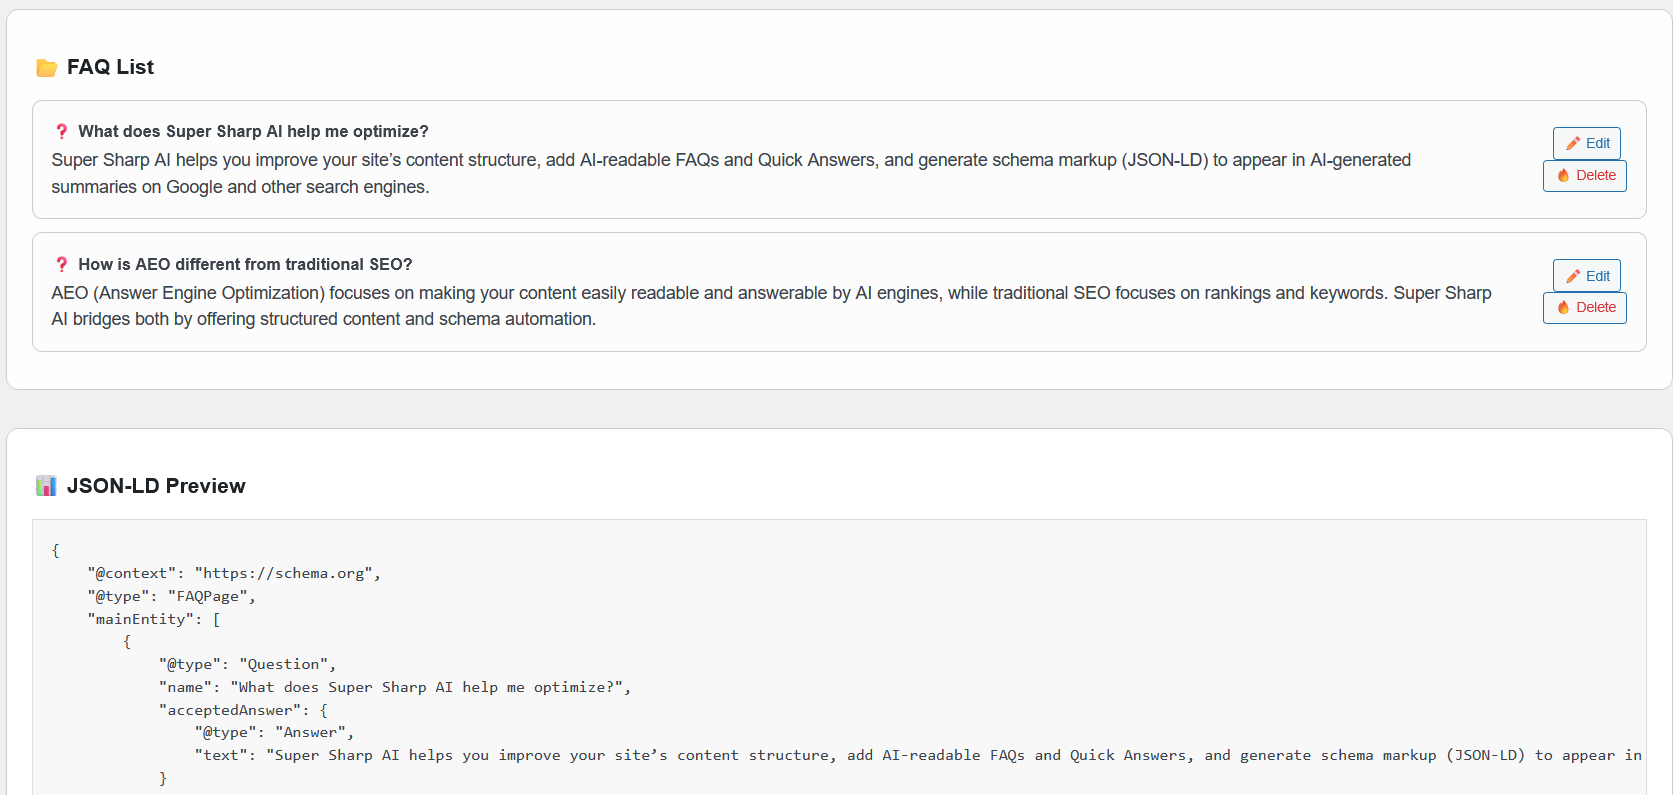This screenshot has width=1673, height=795.
Task: Click the "mainEntity" line in the JSON code
Action: (153, 620)
